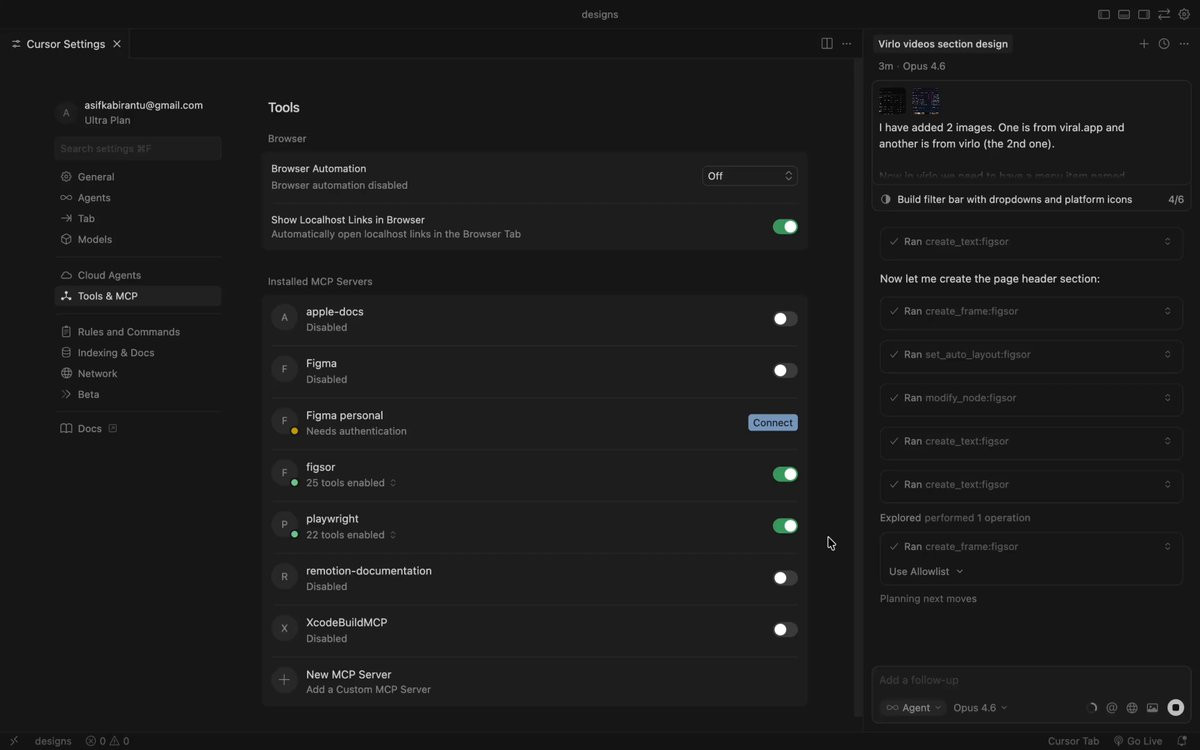The height and width of the screenshot is (750, 1200).
Task: Click the plus icon for New MCP Server
Action: [284, 681]
